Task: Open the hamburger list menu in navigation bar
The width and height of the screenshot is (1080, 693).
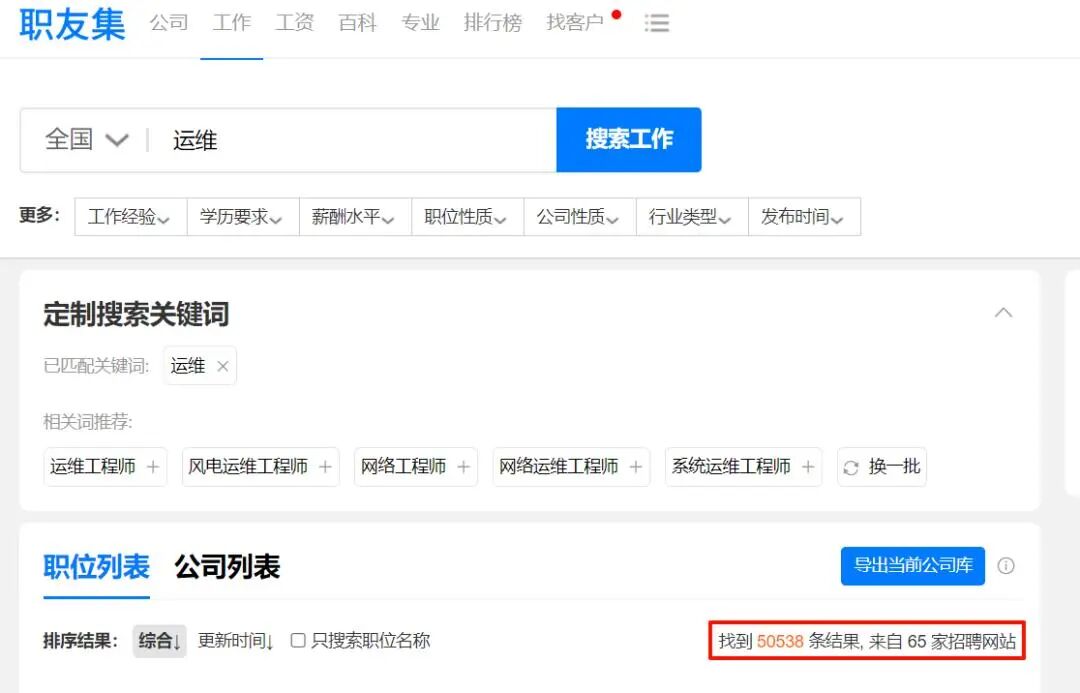Action: 657,23
